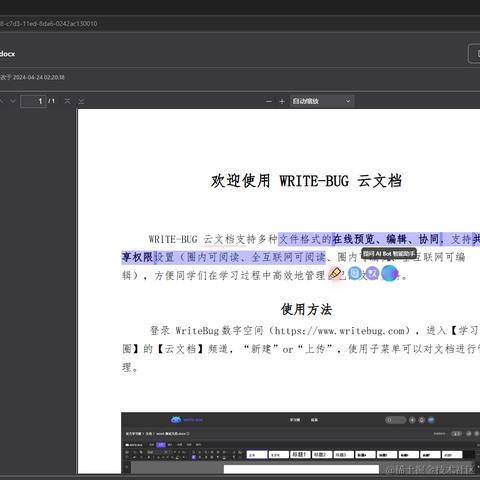The image size is (480, 480).
Task: Click the https://www.writebug.com URL text
Action: [x=340, y=331]
